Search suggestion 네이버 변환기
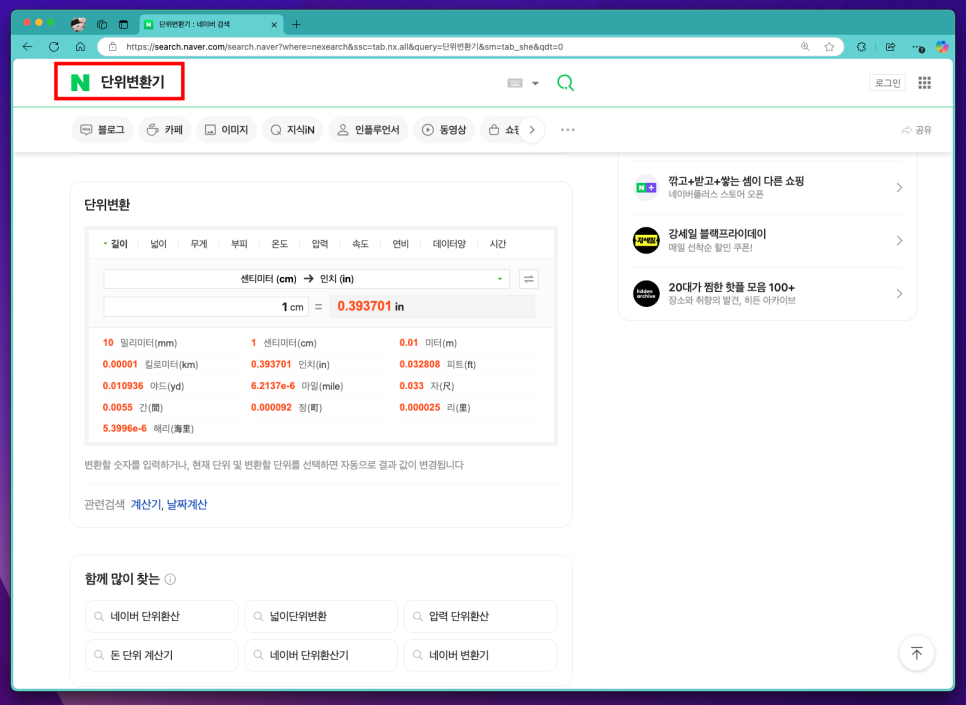Image resolution: width=966 pixels, height=705 pixels. tap(481, 655)
